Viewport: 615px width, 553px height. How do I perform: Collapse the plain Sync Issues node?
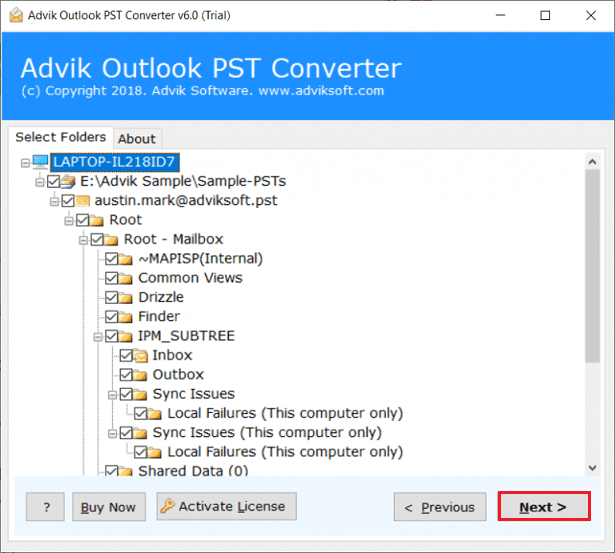pyautogui.click(x=113, y=395)
